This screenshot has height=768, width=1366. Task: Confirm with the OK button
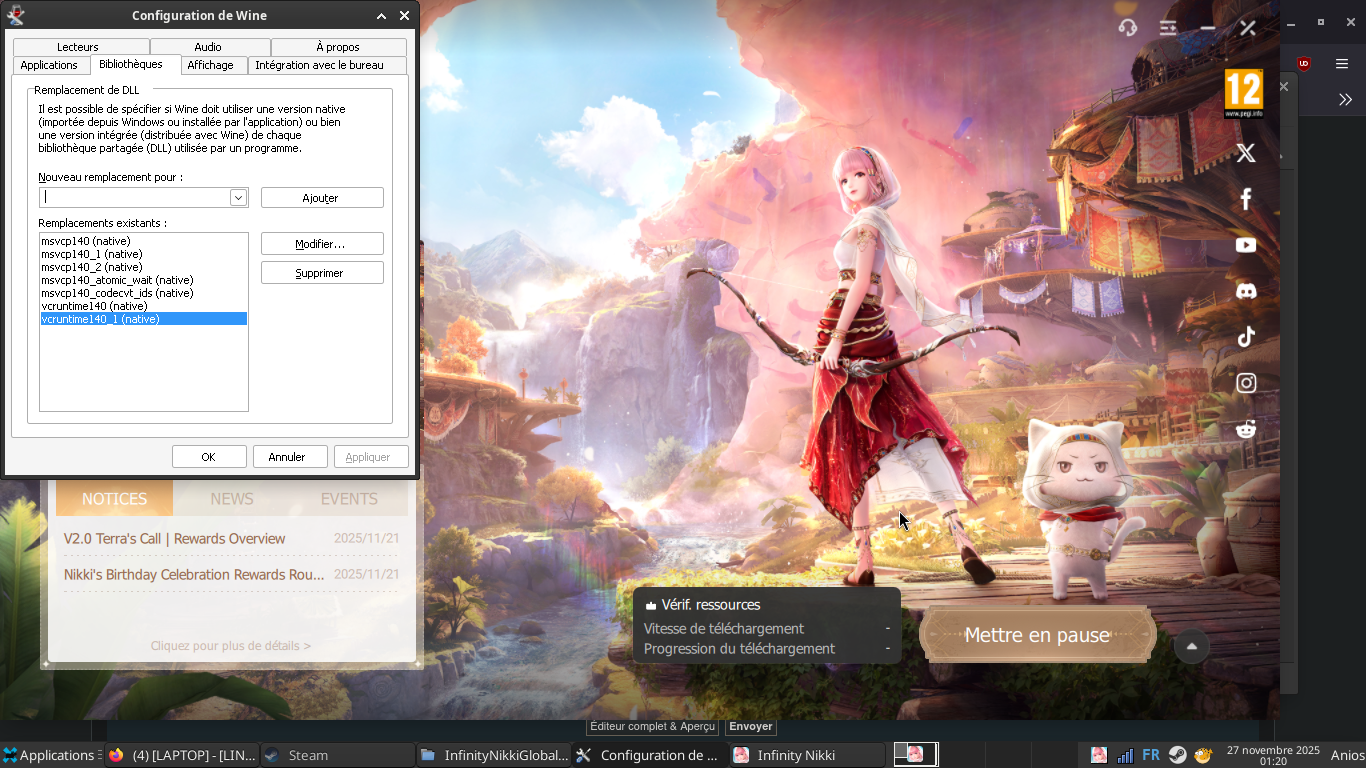pyautogui.click(x=209, y=457)
